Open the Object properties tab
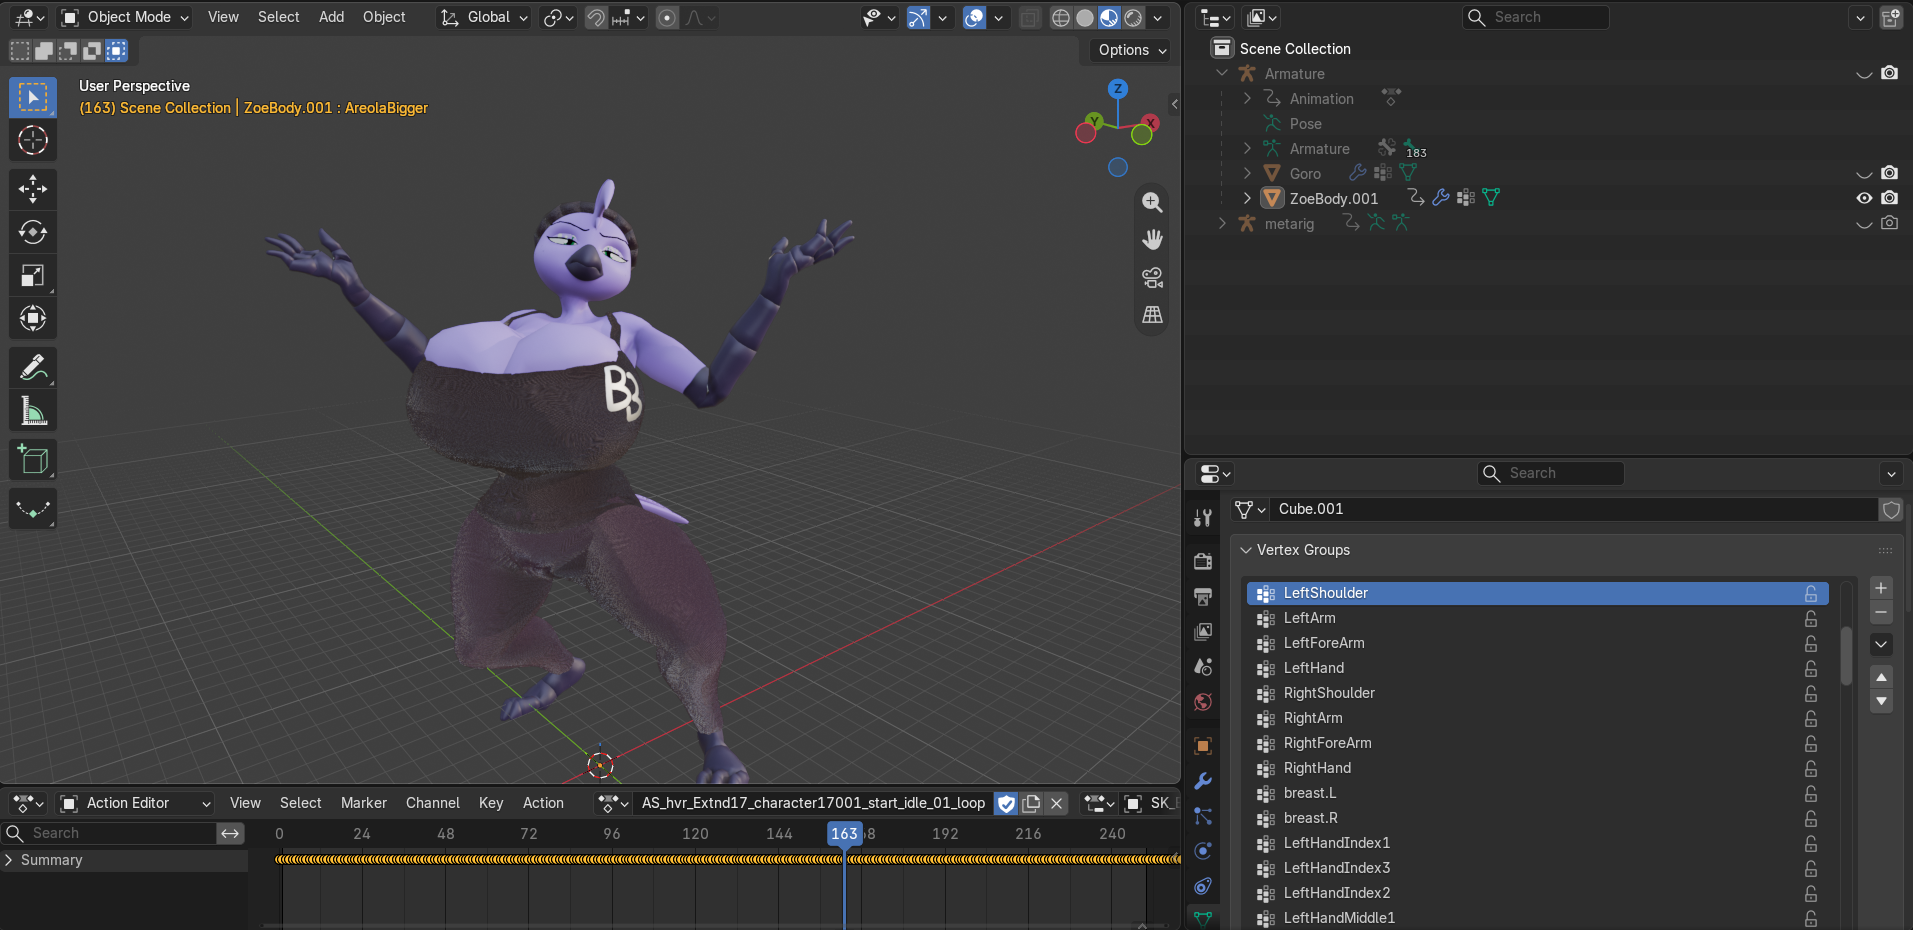1913x930 pixels. (1203, 746)
